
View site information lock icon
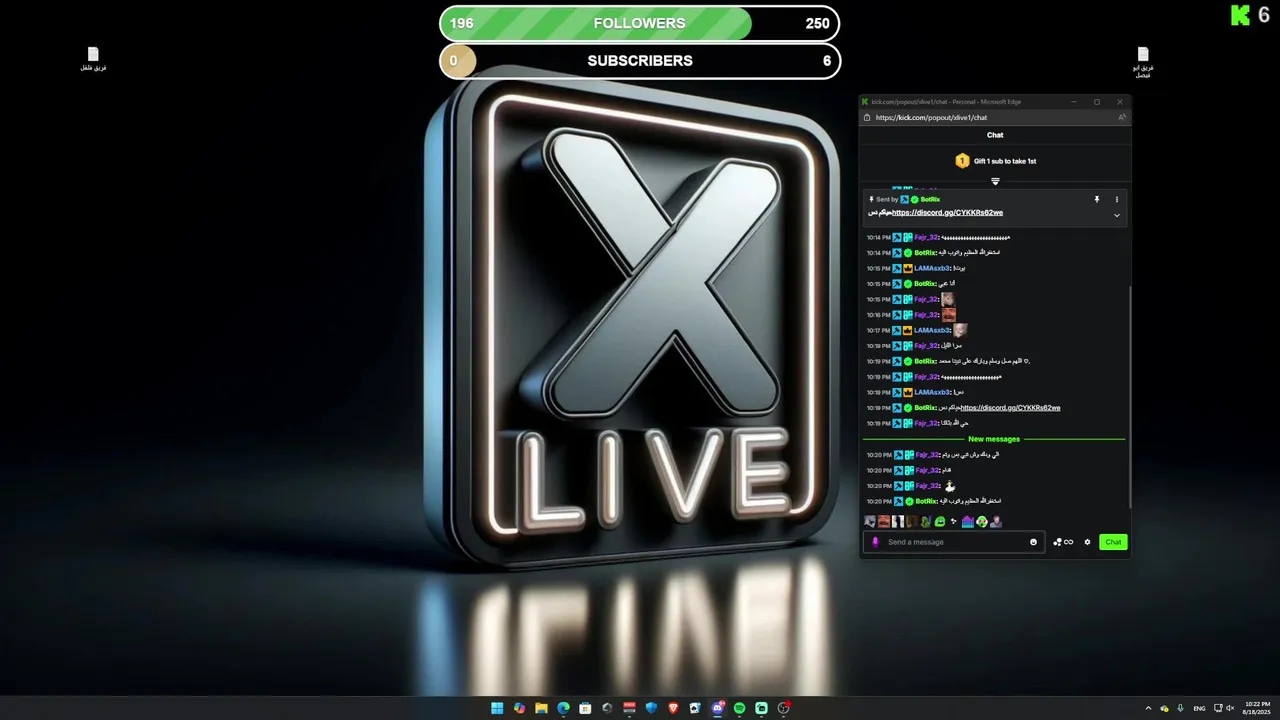867,117
